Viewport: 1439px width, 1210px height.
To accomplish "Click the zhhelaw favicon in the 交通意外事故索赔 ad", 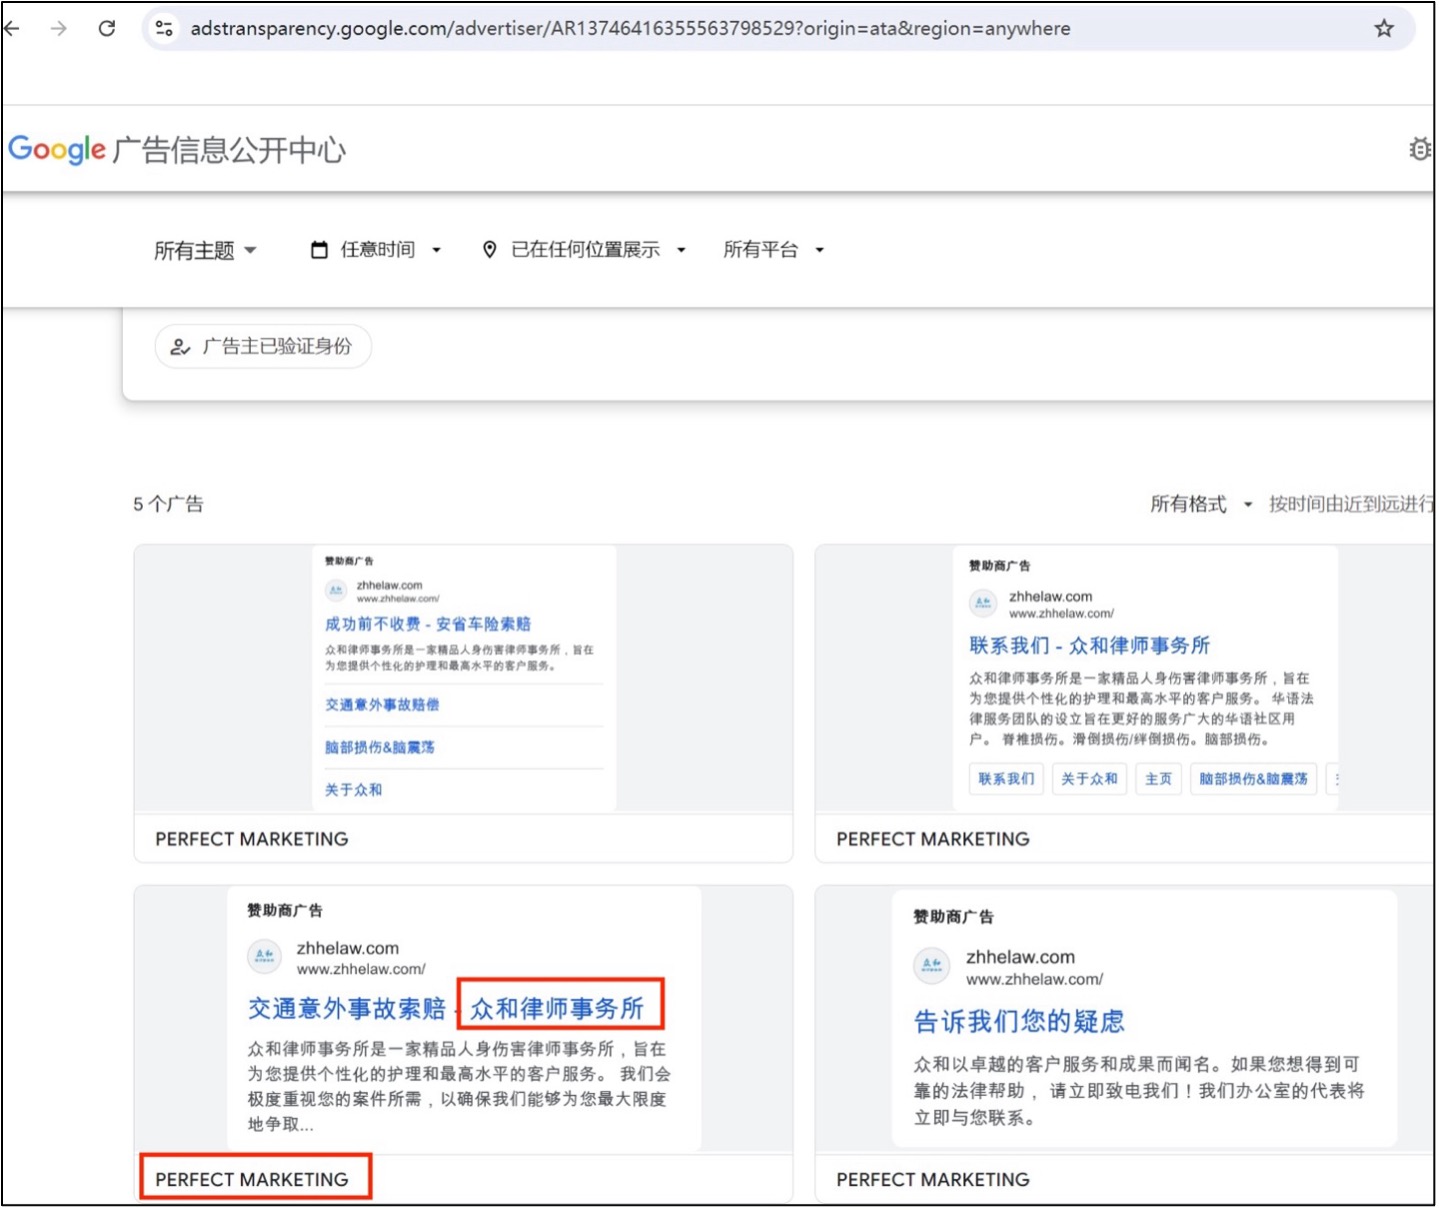I will (x=265, y=957).
